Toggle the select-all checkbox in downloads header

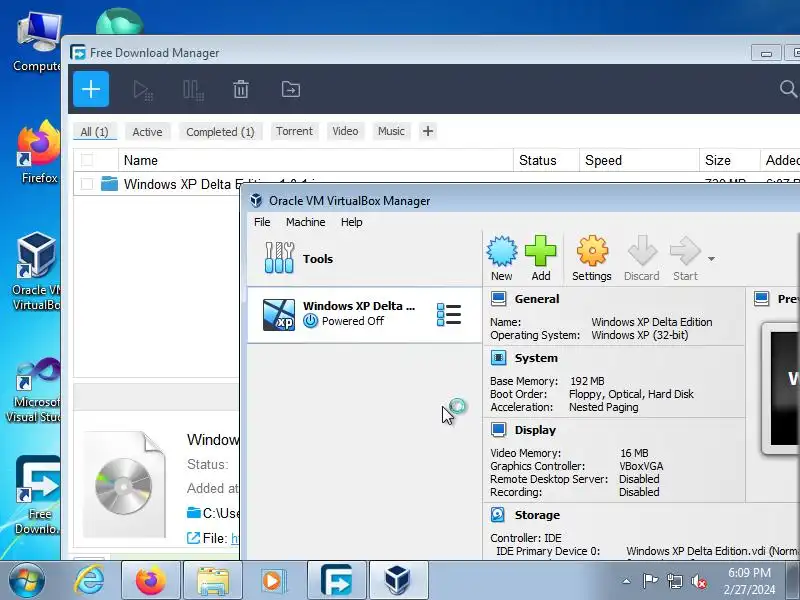point(87,160)
